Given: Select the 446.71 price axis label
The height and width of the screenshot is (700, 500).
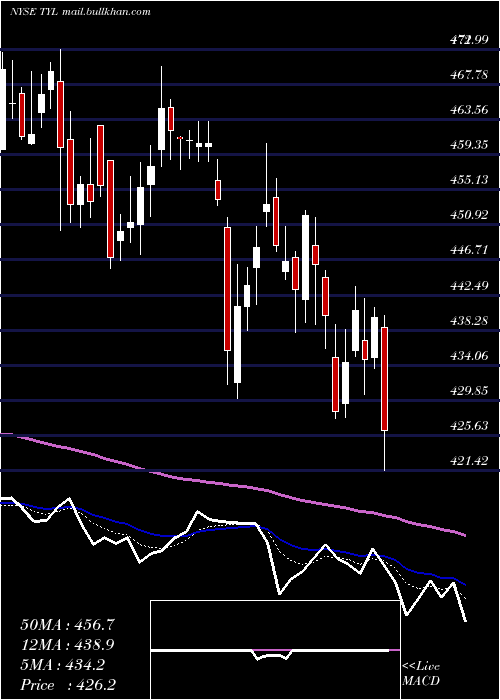Looking at the screenshot, I should pos(469,250).
